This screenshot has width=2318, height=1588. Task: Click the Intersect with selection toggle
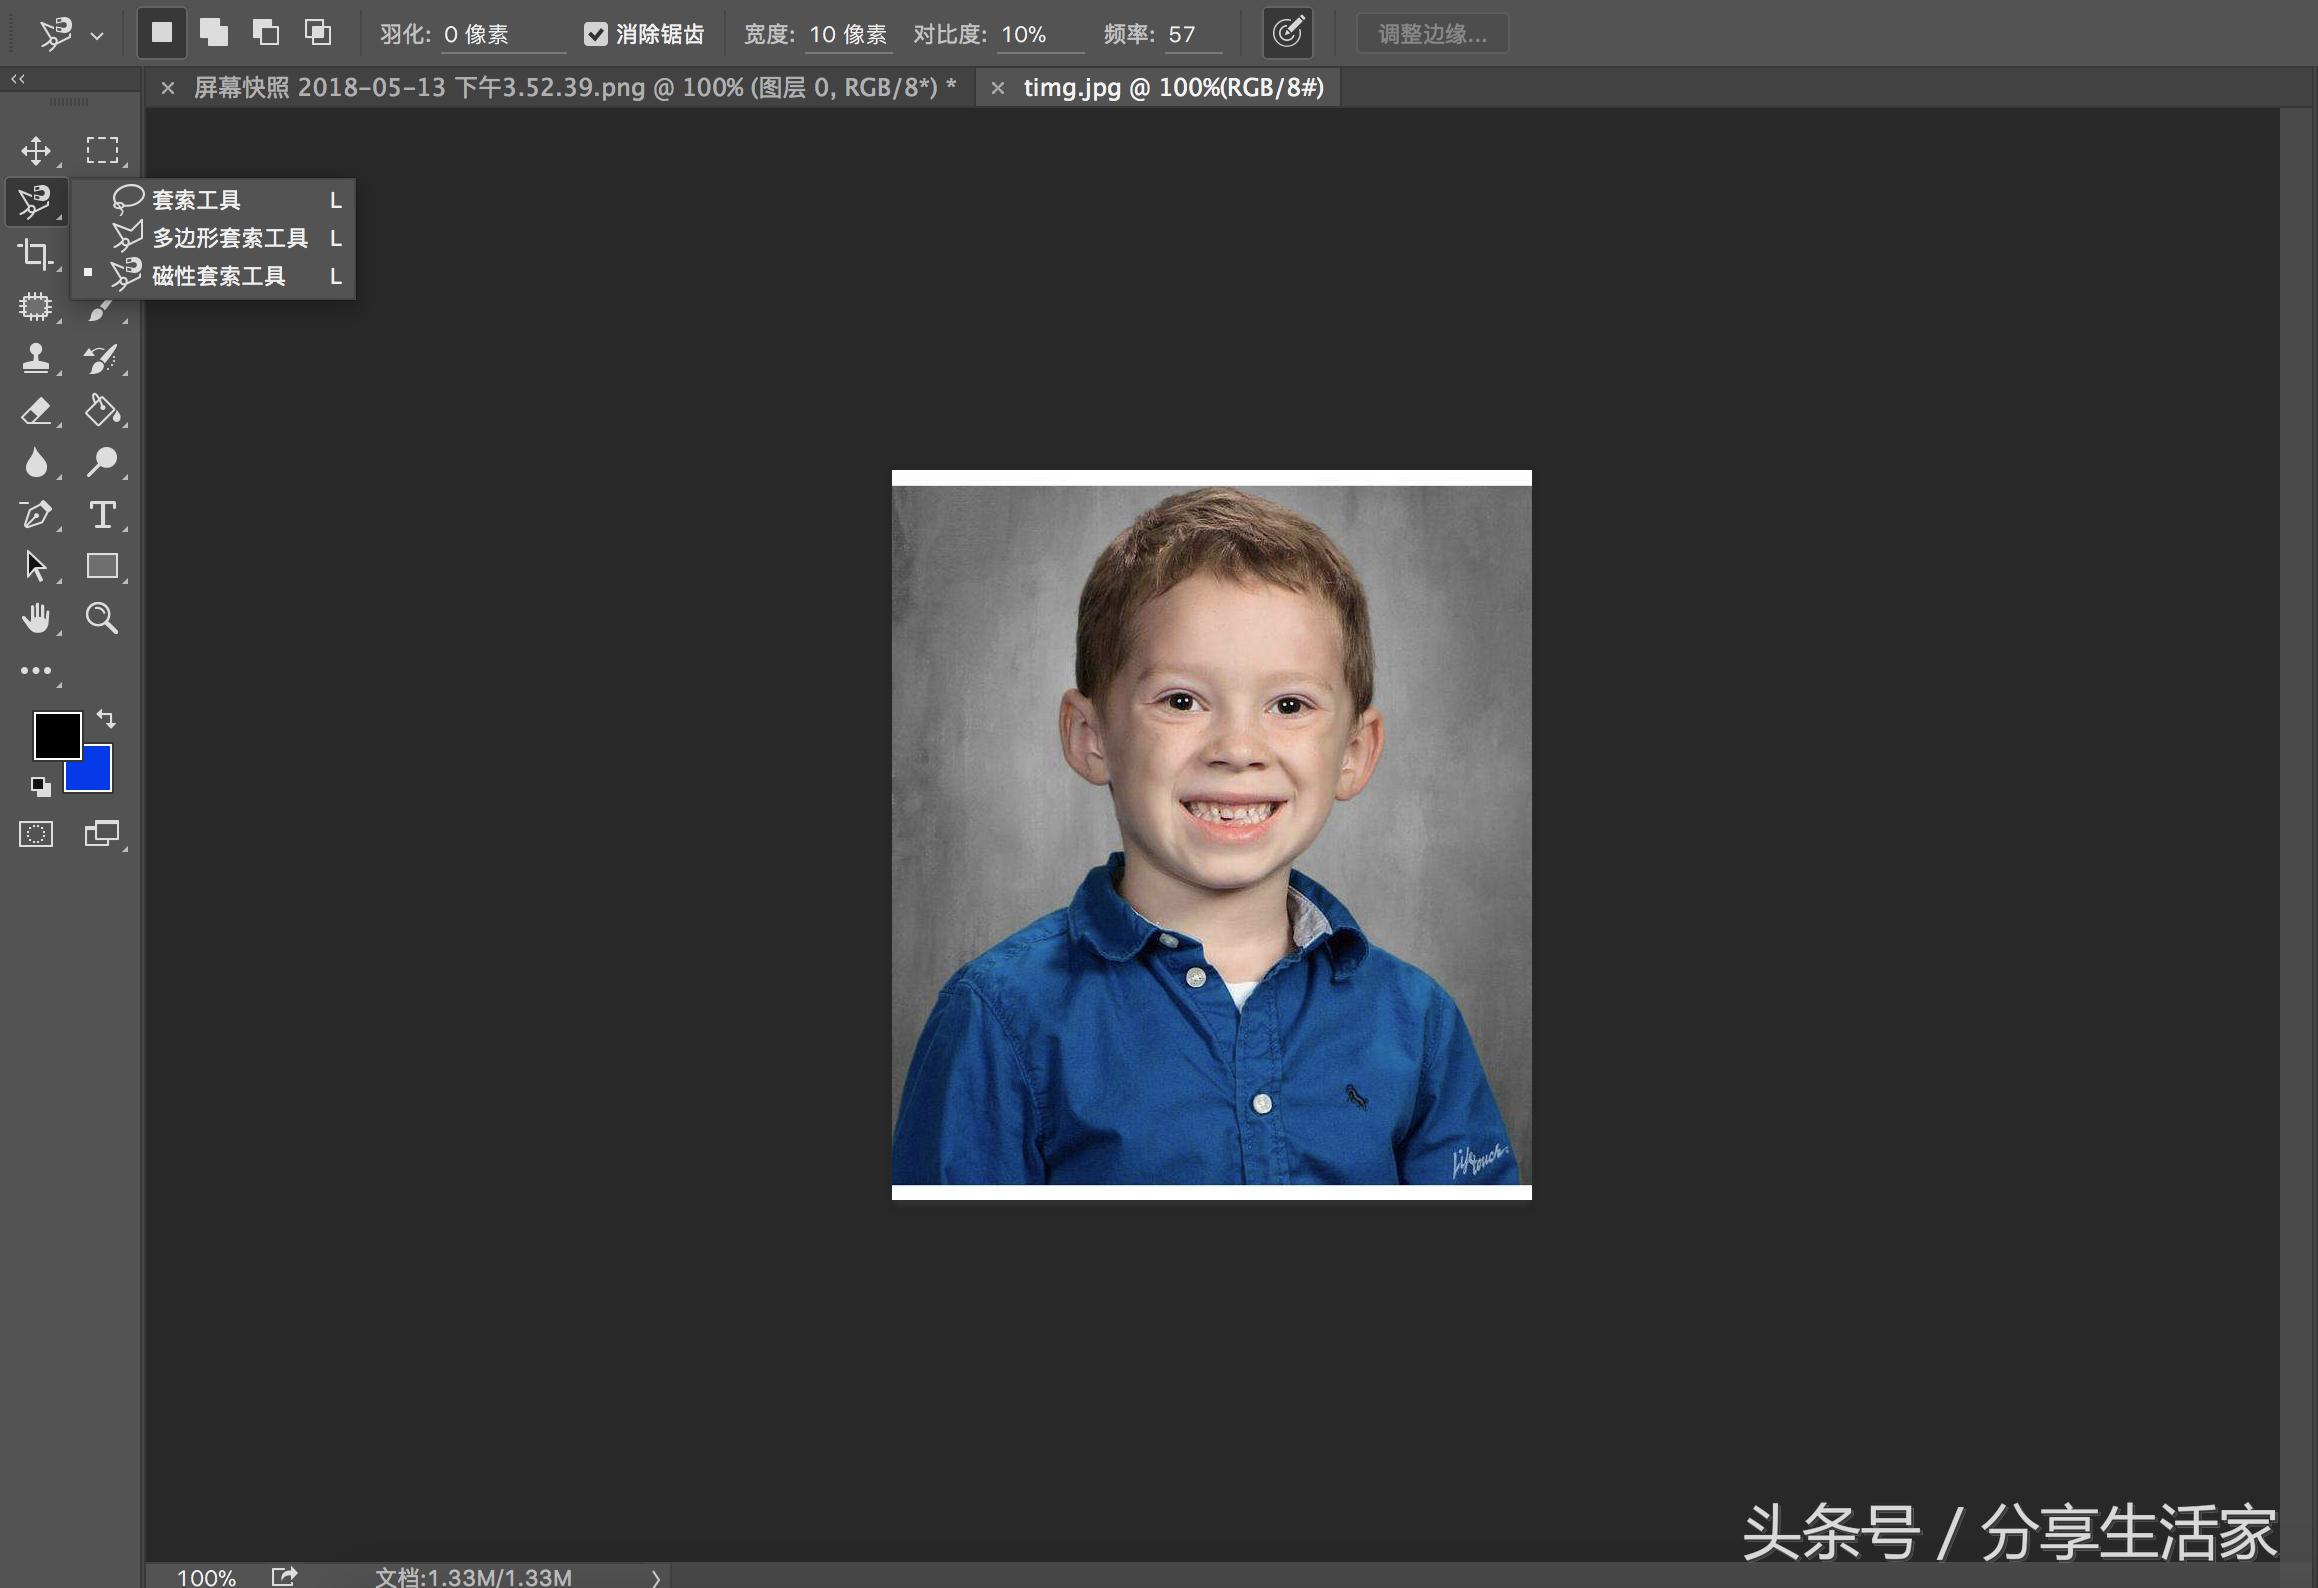(x=318, y=31)
